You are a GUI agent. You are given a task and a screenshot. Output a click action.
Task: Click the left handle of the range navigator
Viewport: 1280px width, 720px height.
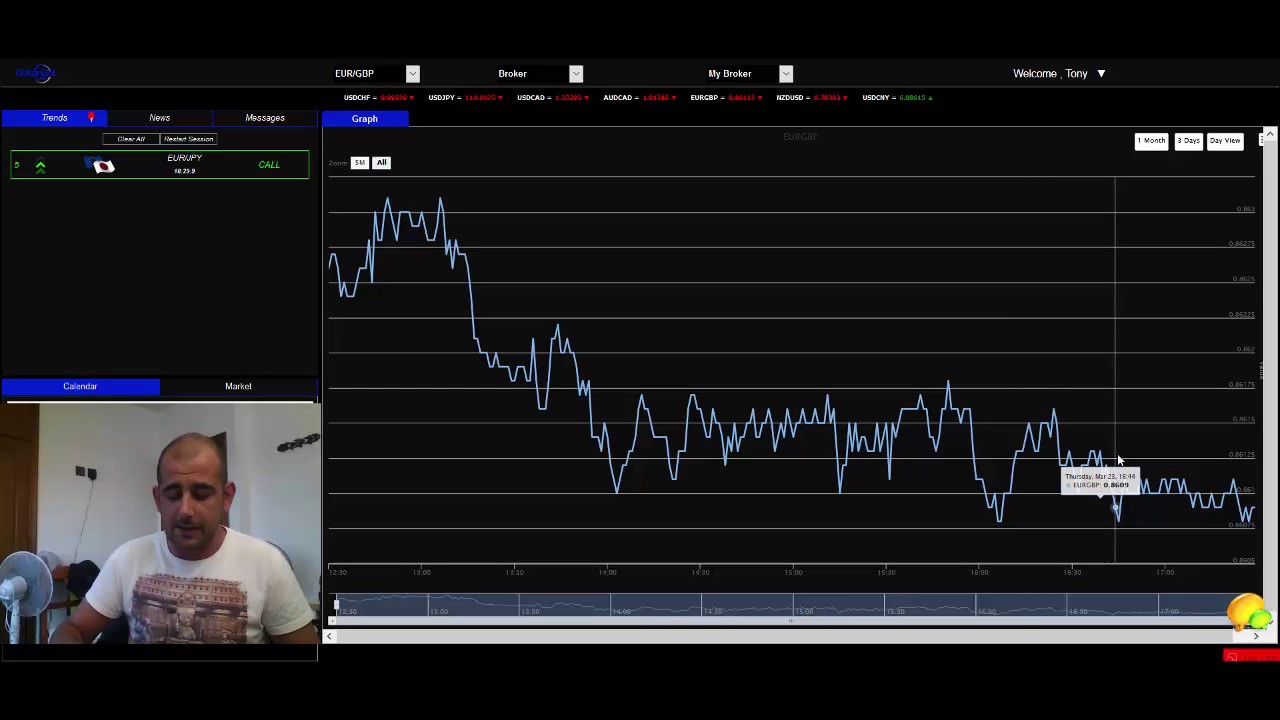[x=337, y=606]
